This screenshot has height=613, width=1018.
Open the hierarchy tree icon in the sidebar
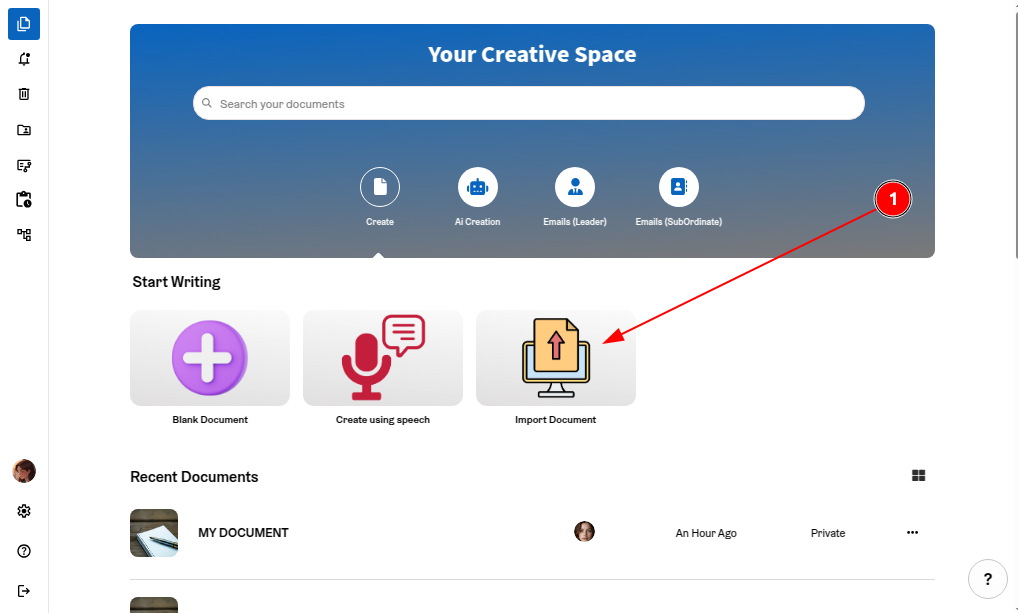(x=24, y=235)
